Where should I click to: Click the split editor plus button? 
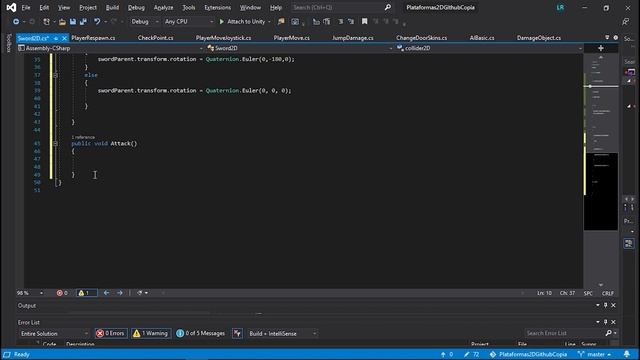(601, 48)
